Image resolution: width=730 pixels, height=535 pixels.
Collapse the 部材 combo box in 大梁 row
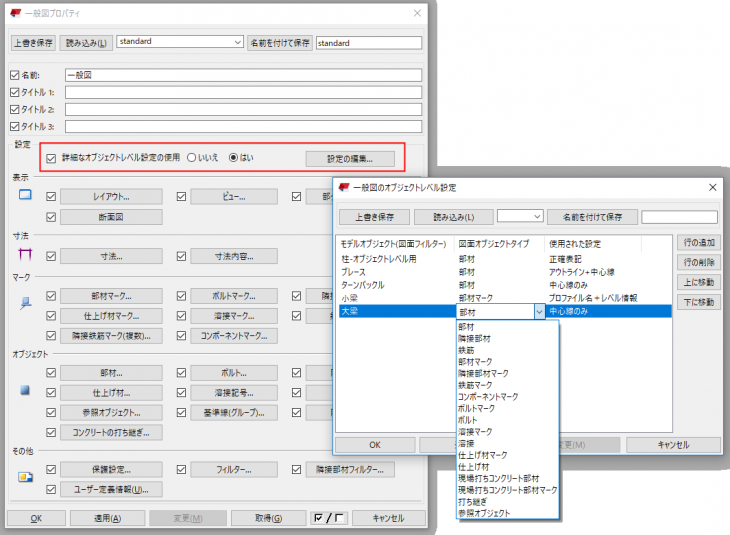tap(539, 312)
